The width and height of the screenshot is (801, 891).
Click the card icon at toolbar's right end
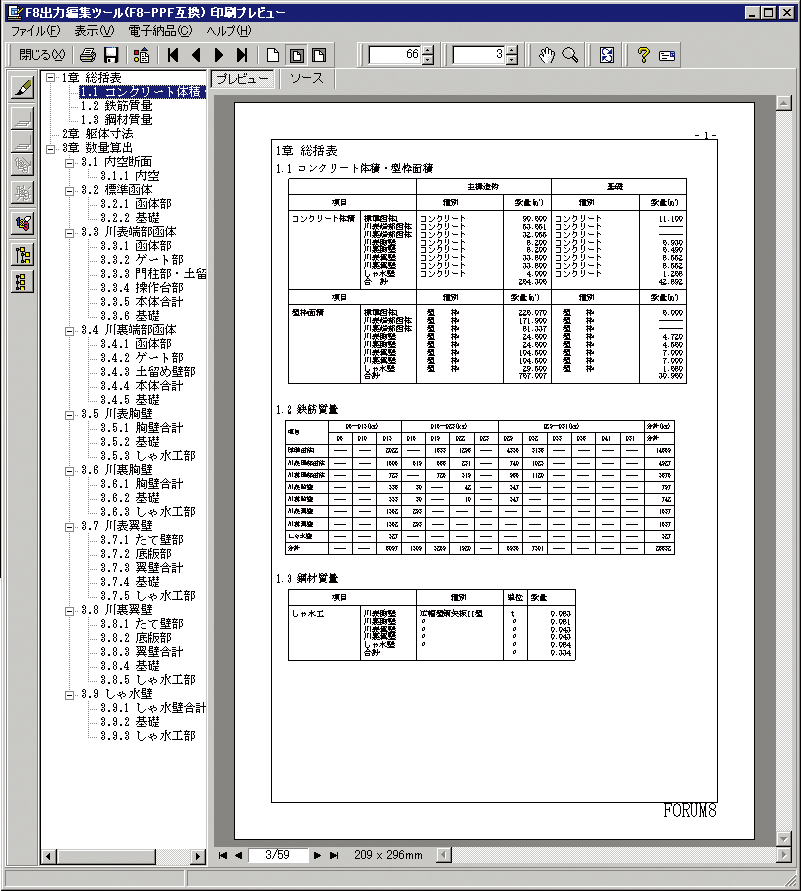pos(667,55)
